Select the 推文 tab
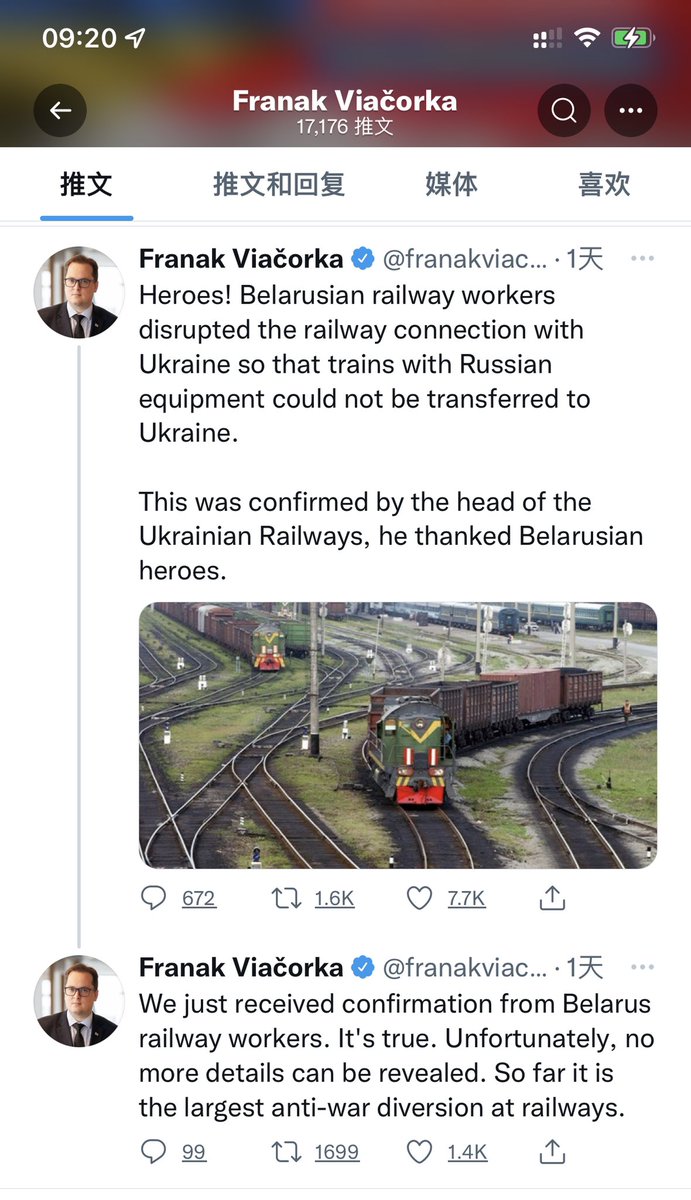691x1200 pixels. (86, 185)
